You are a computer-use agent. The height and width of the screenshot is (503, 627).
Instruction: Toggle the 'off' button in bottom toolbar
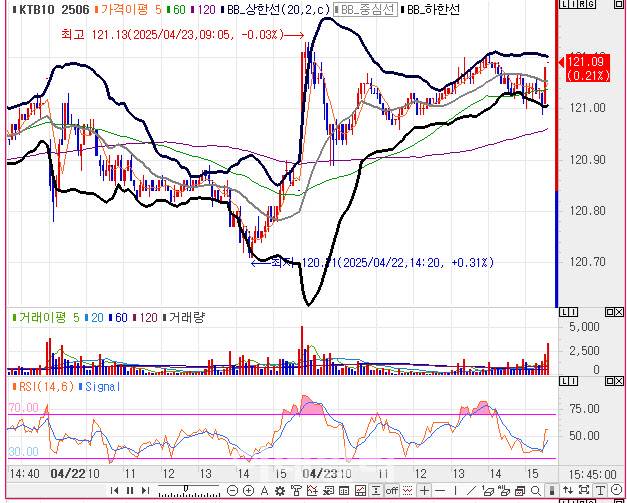point(393,490)
